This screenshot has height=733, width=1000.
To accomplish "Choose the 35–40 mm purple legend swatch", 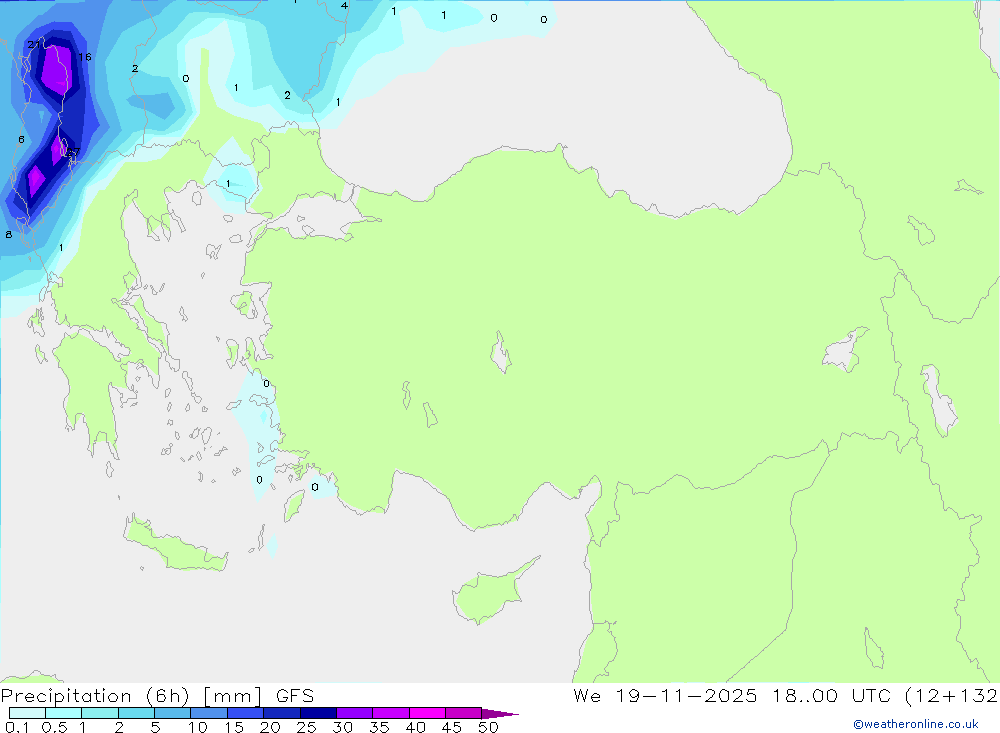I will tap(390, 713).
